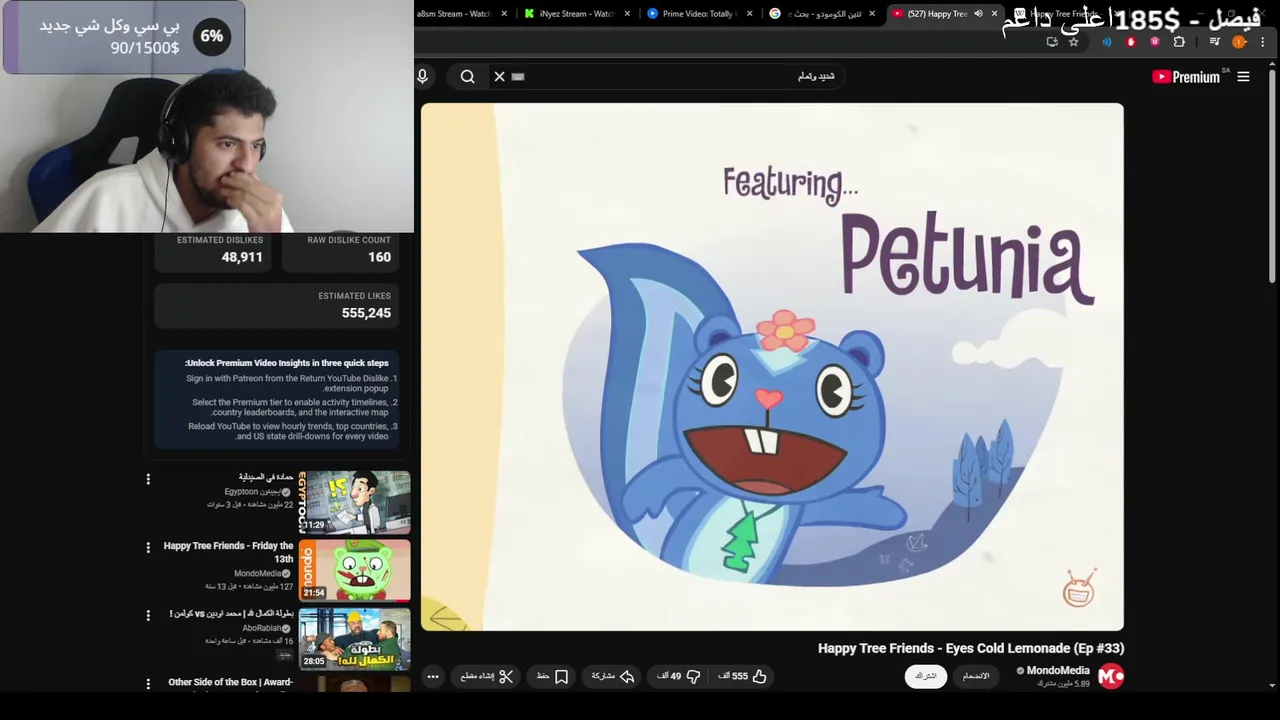Click the Join membership button
1280x720 pixels.
click(976, 676)
